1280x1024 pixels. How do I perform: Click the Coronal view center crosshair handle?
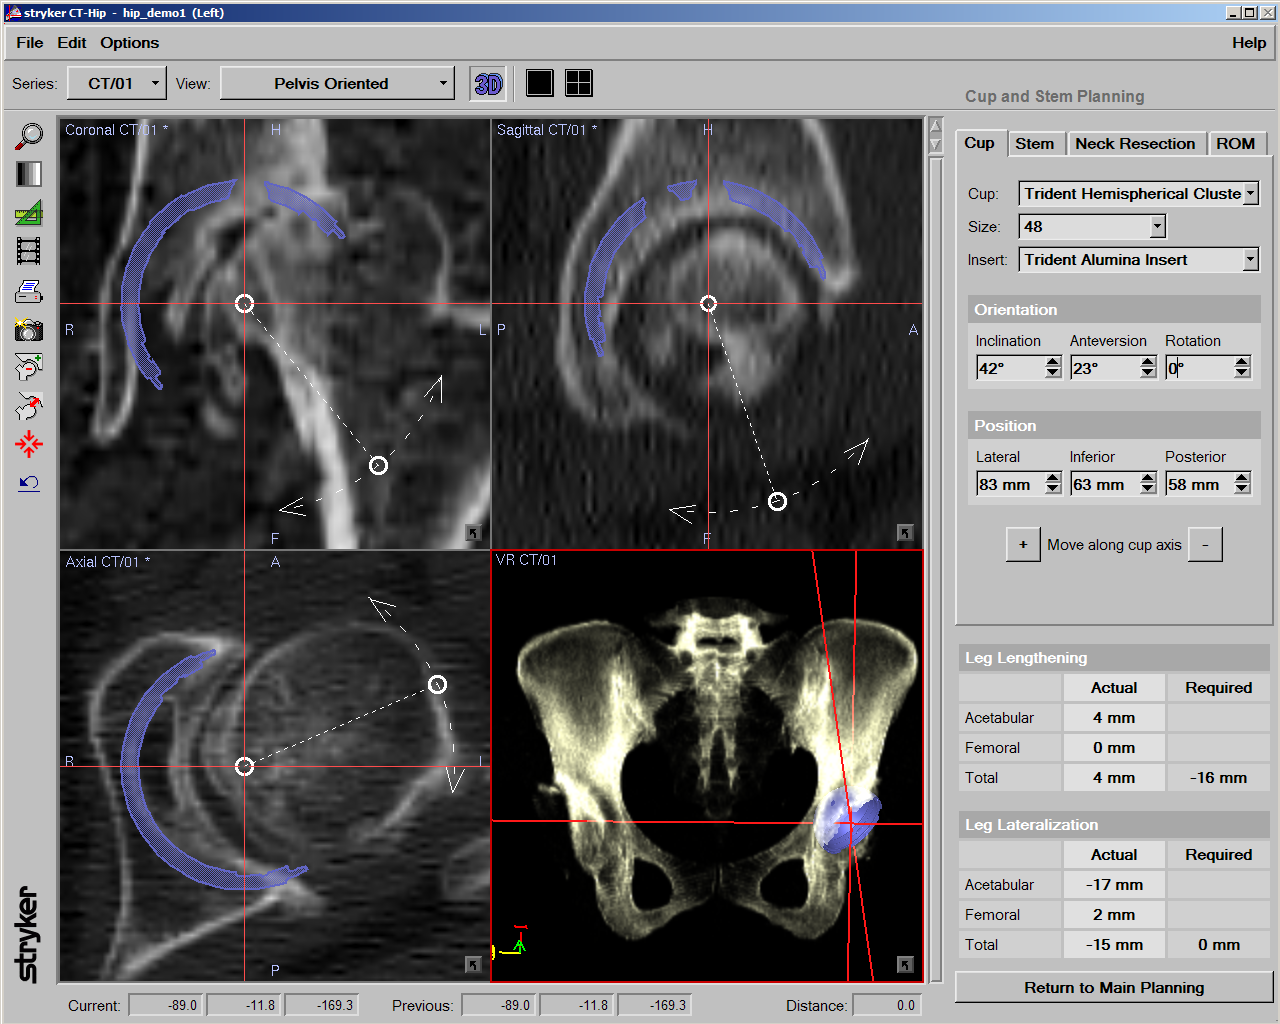tap(245, 303)
